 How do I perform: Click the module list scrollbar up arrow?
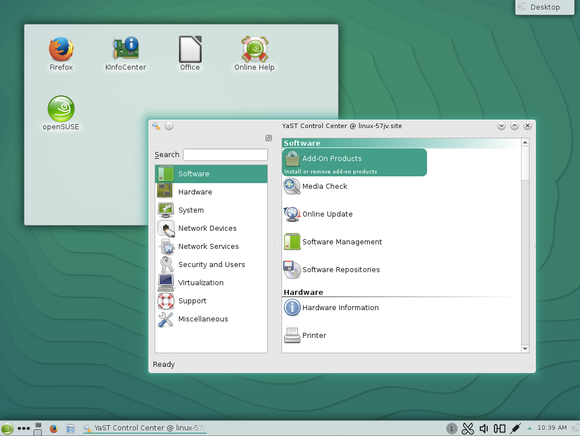pos(525,142)
